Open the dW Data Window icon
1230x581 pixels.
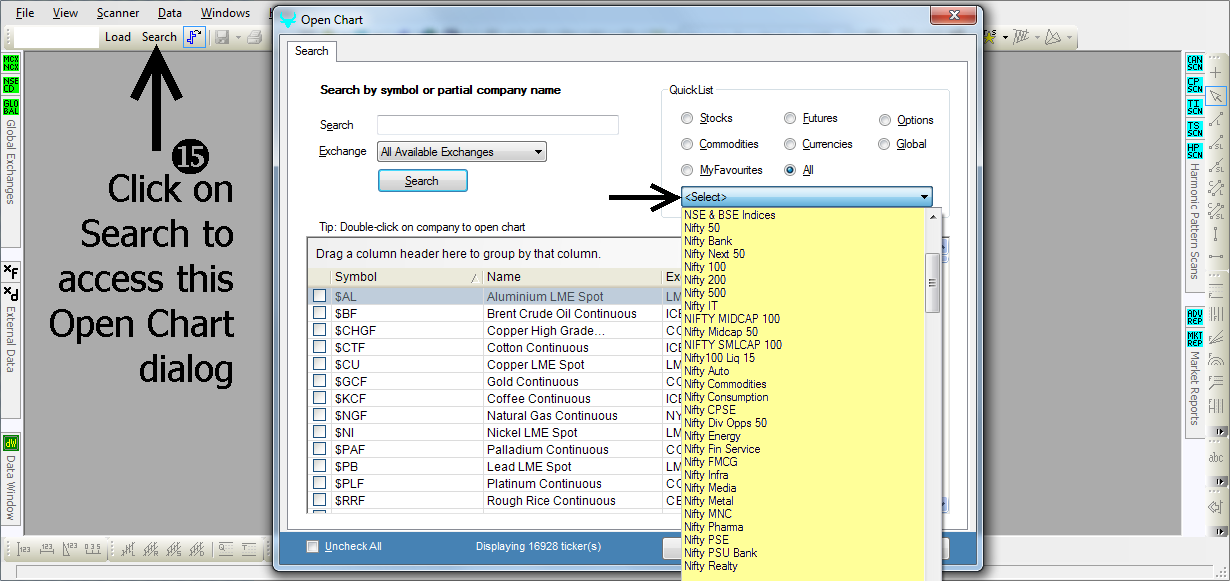coord(11,443)
